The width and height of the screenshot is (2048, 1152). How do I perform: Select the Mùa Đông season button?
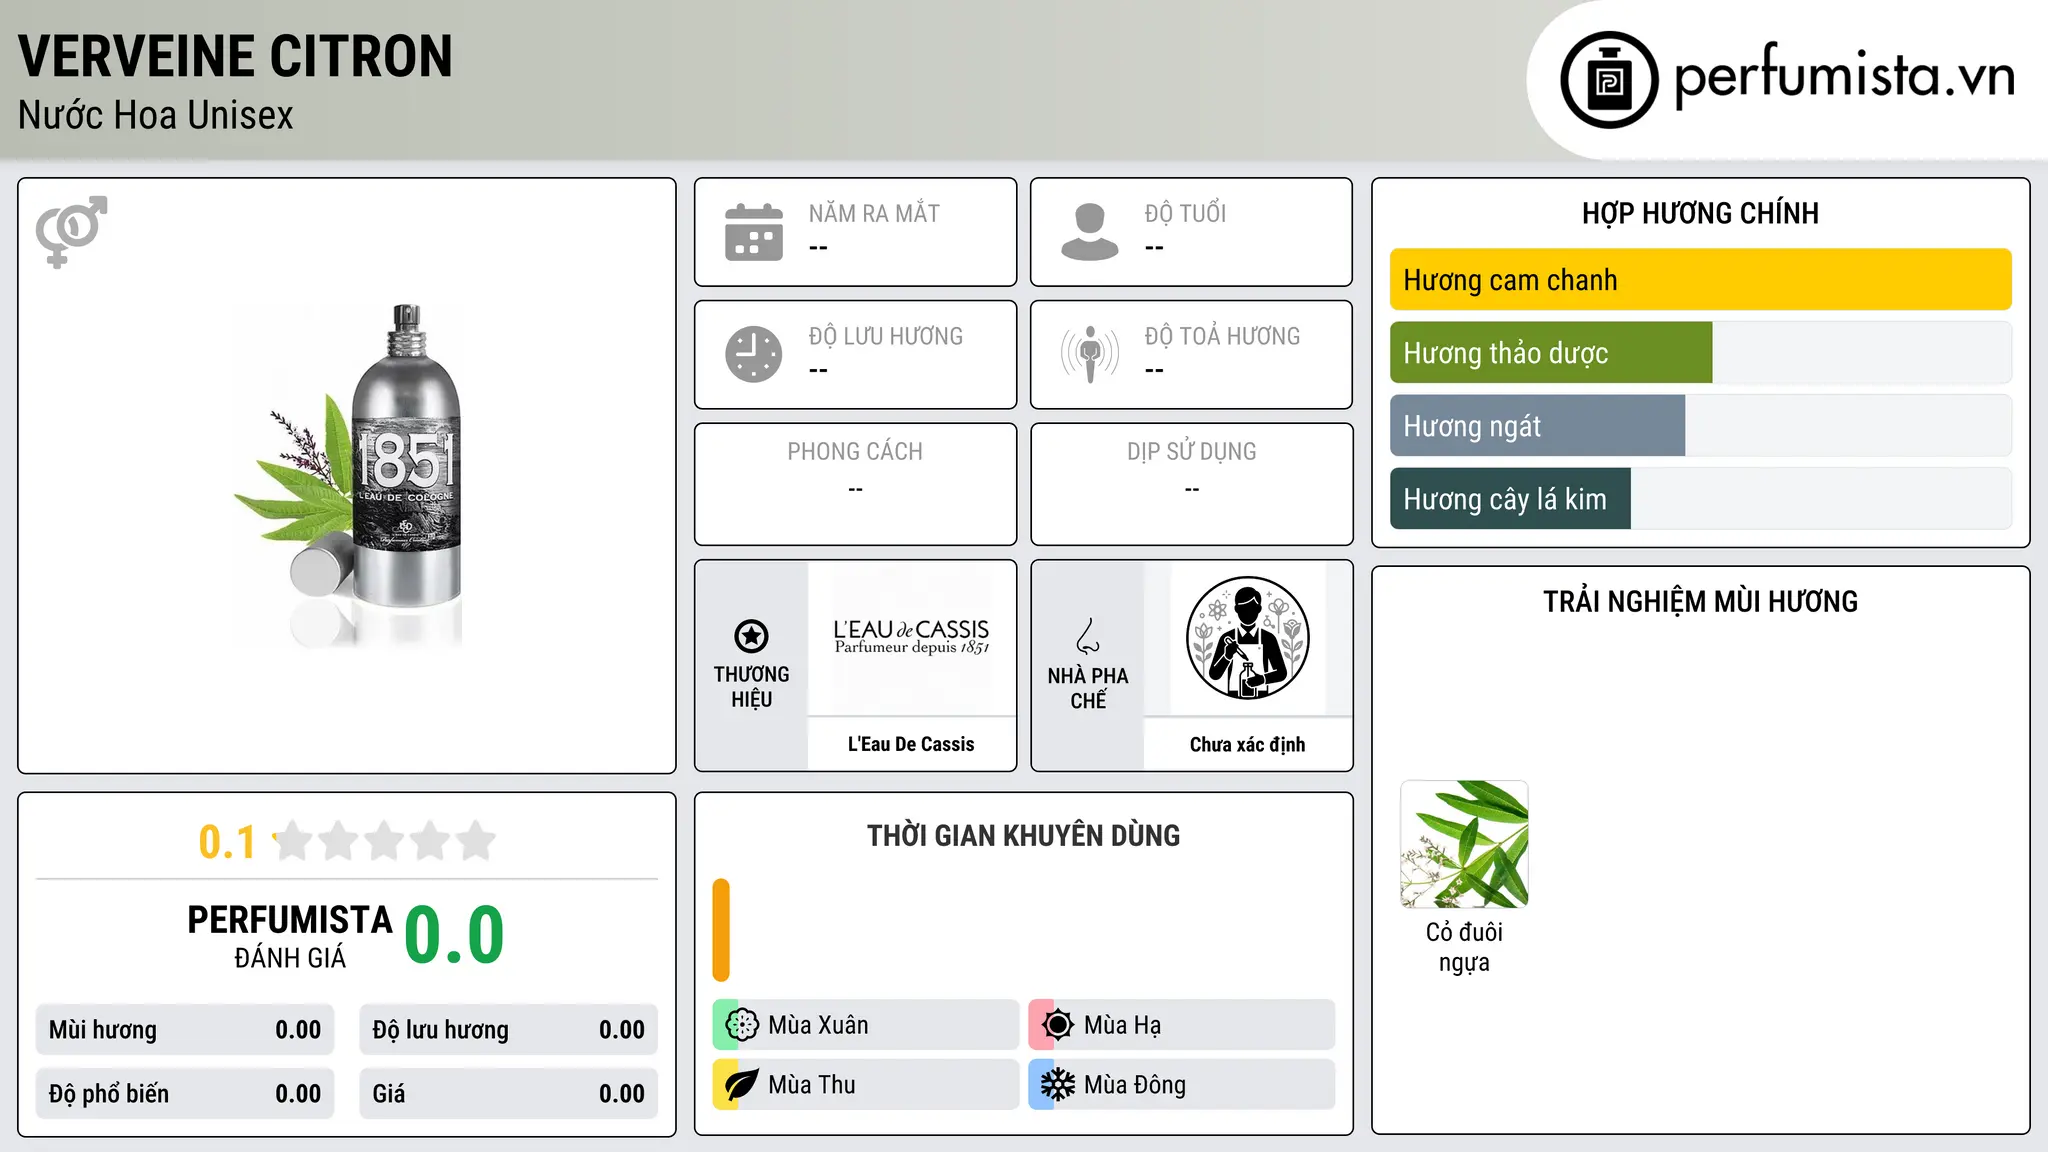click(1181, 1085)
